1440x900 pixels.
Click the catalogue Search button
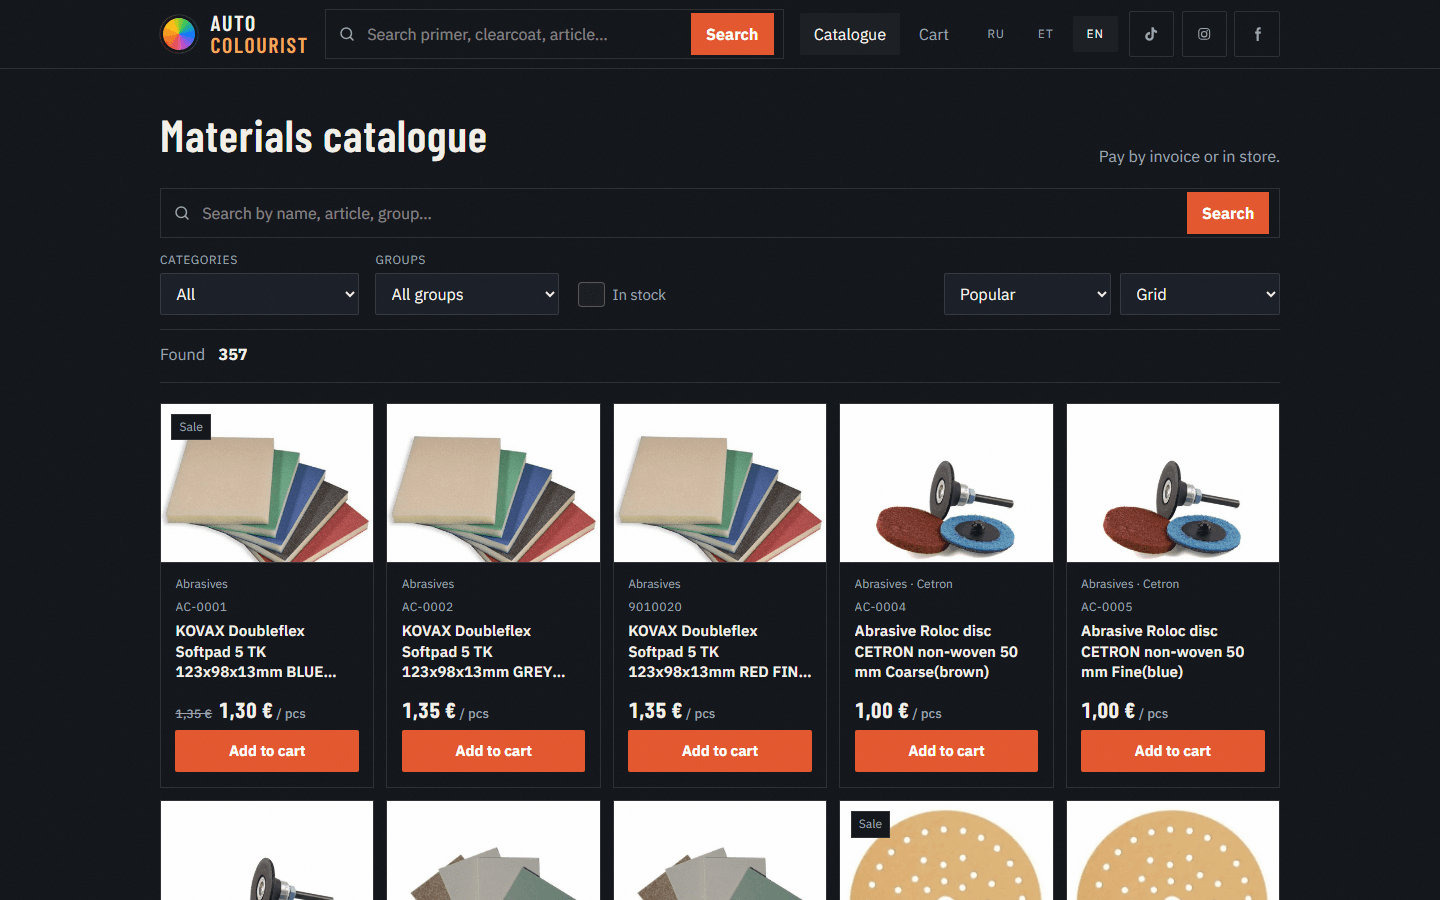coord(1228,213)
